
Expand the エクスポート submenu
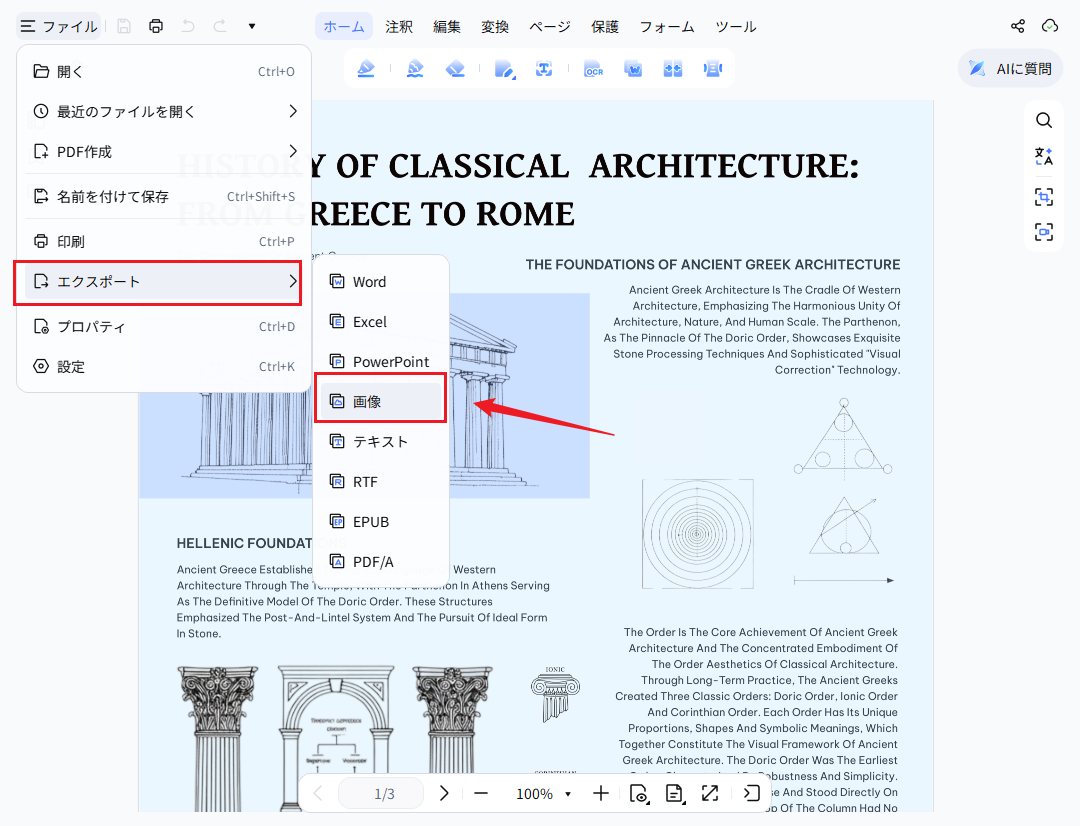pos(164,281)
